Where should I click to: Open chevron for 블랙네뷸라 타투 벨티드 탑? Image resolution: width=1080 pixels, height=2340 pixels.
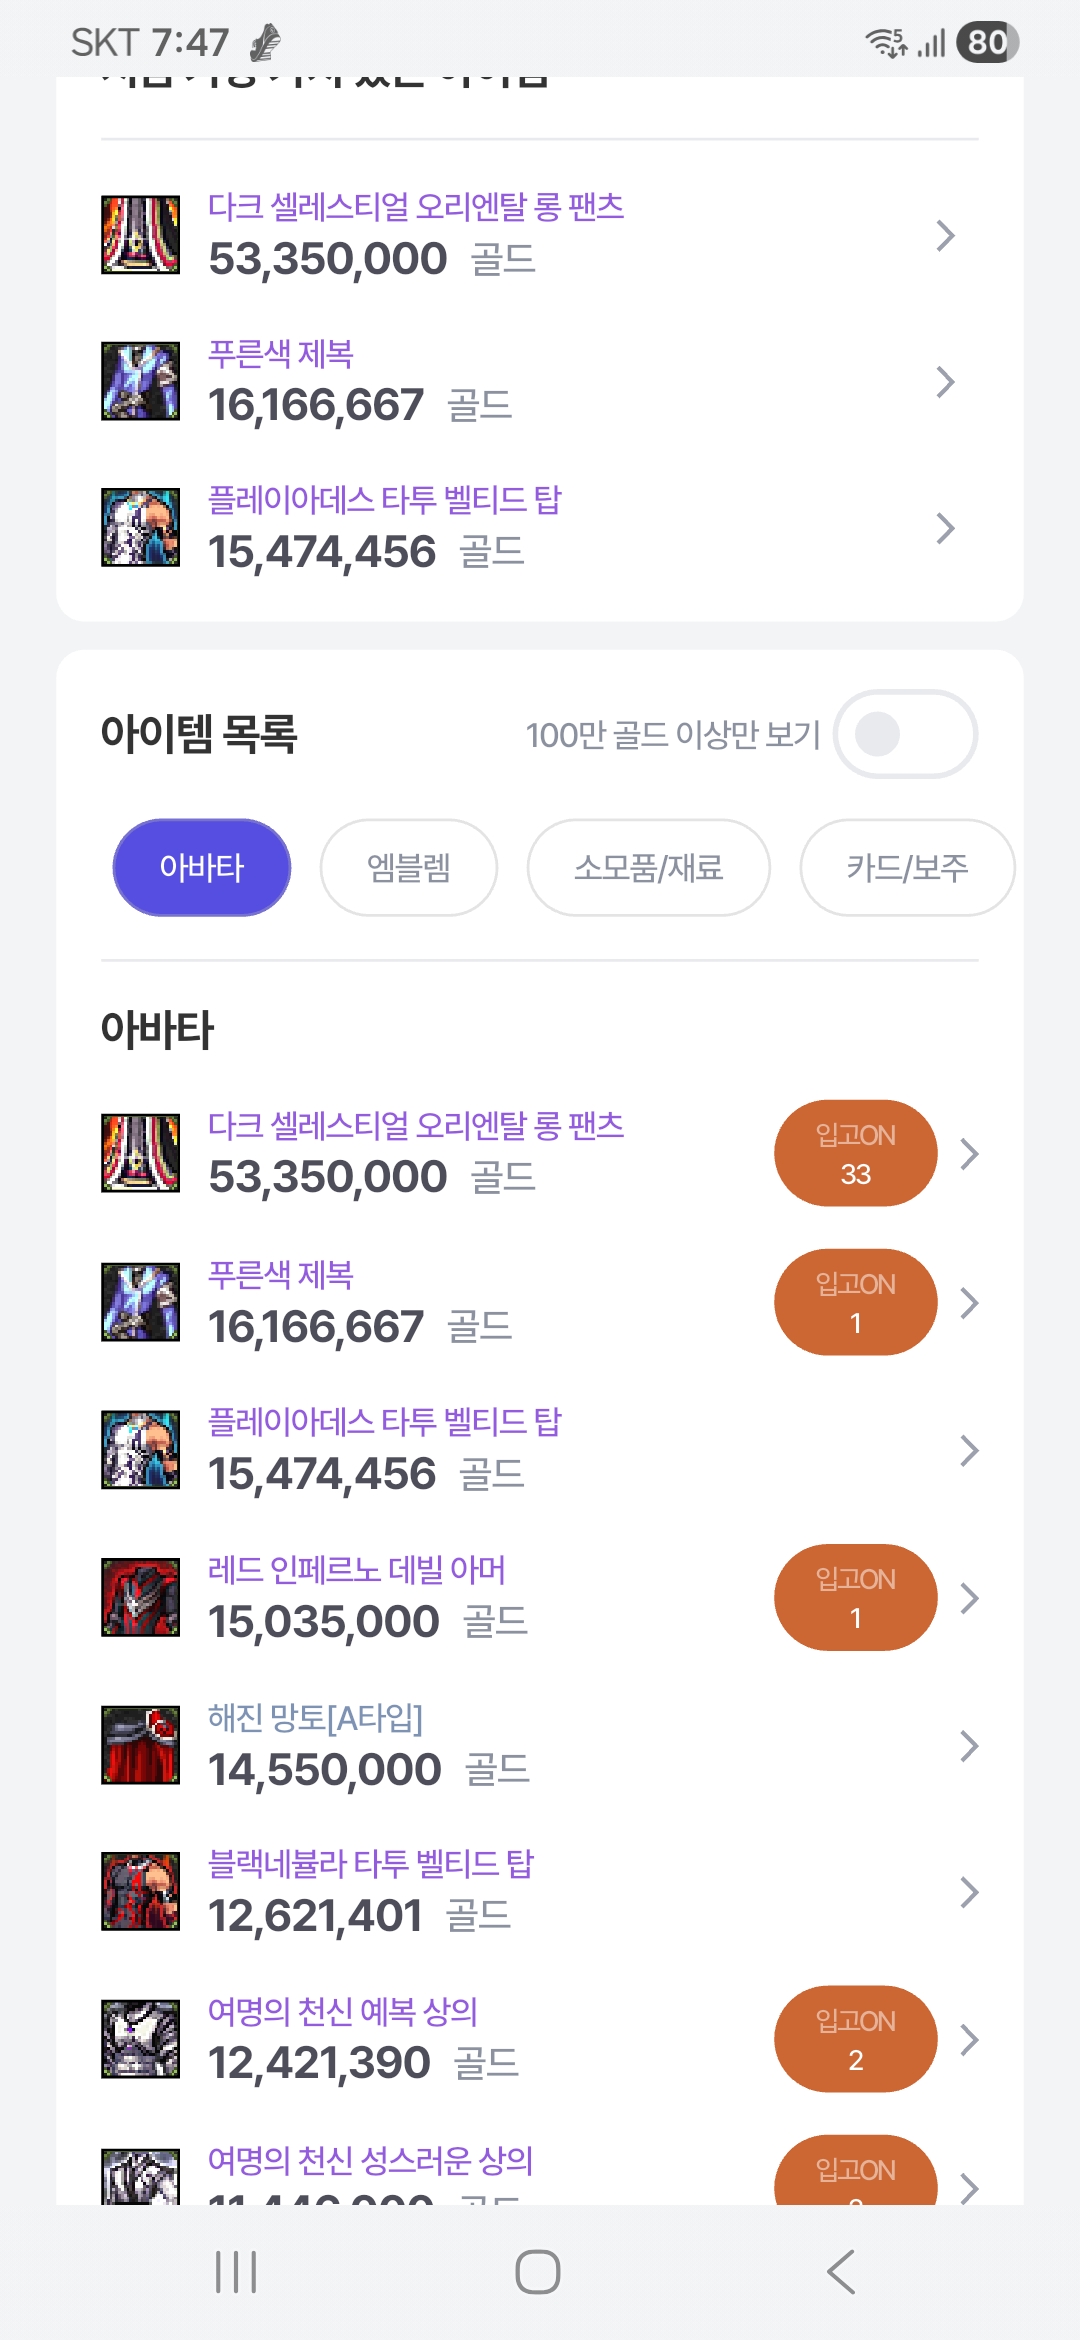pos(968,1892)
